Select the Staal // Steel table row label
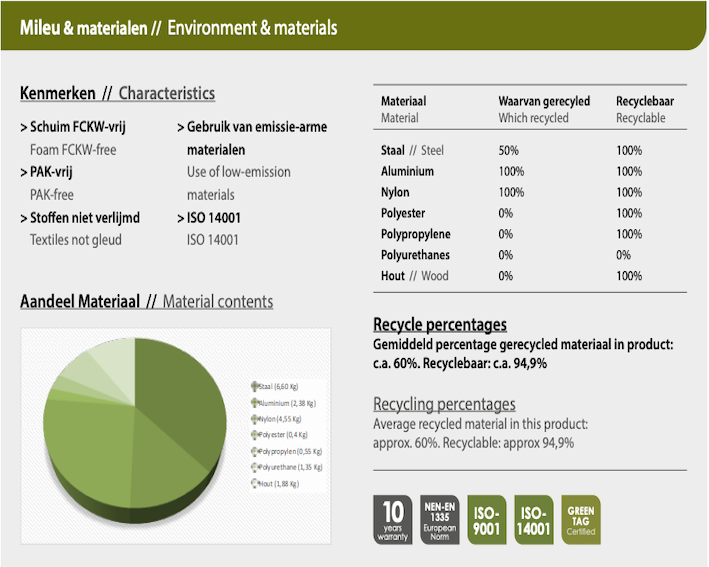 412,150
